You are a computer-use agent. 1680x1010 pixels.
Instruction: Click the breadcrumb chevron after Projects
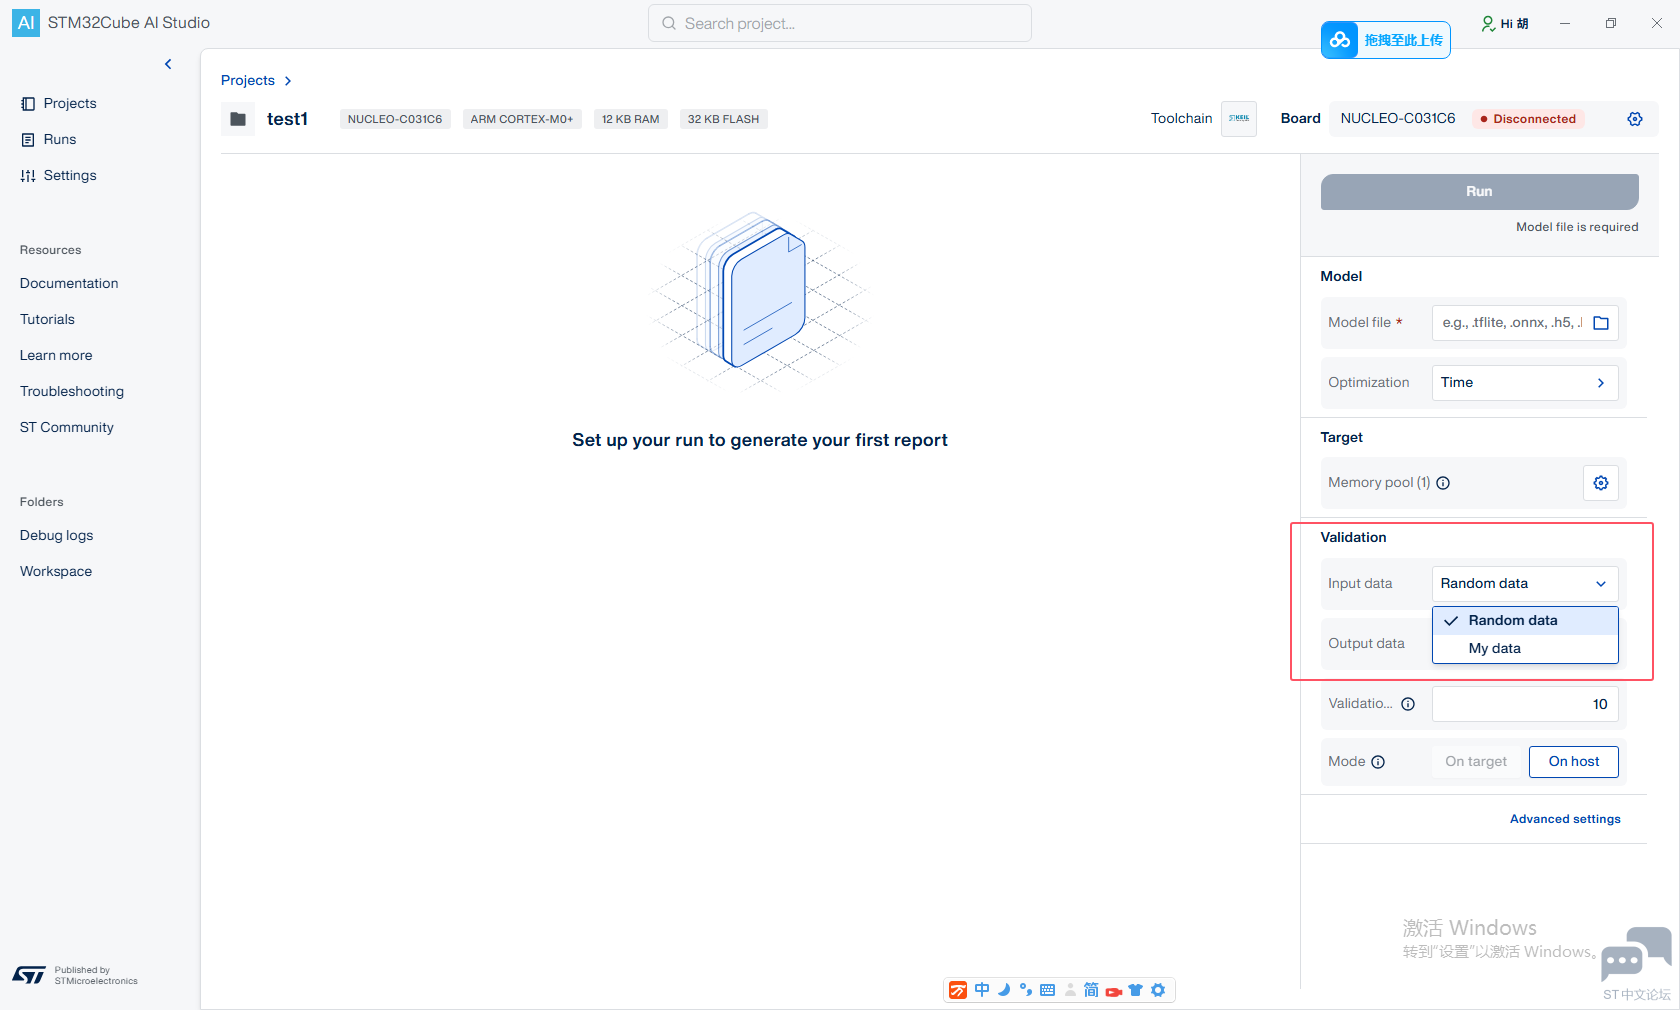[x=288, y=81]
